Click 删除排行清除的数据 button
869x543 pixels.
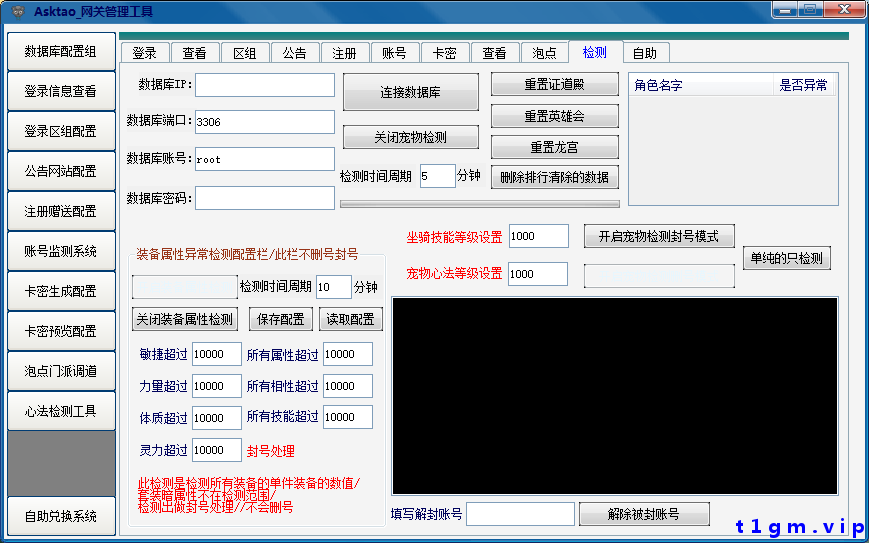pyautogui.click(x=555, y=177)
